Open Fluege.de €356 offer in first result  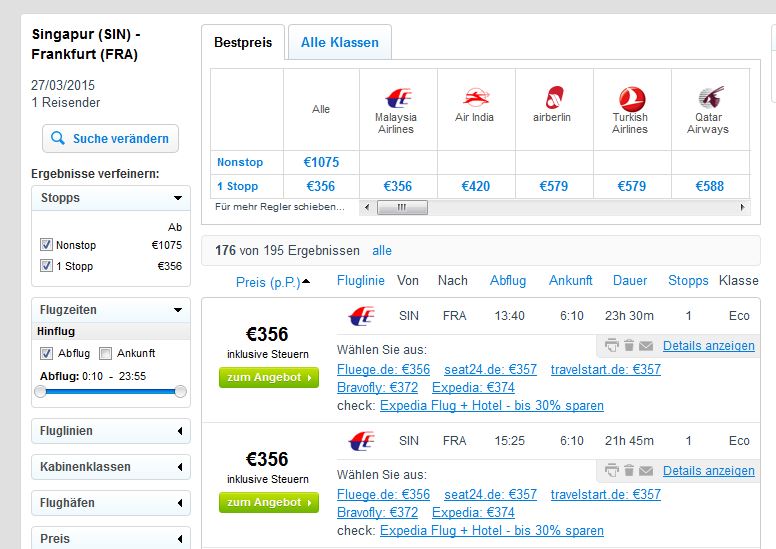pyautogui.click(x=384, y=369)
